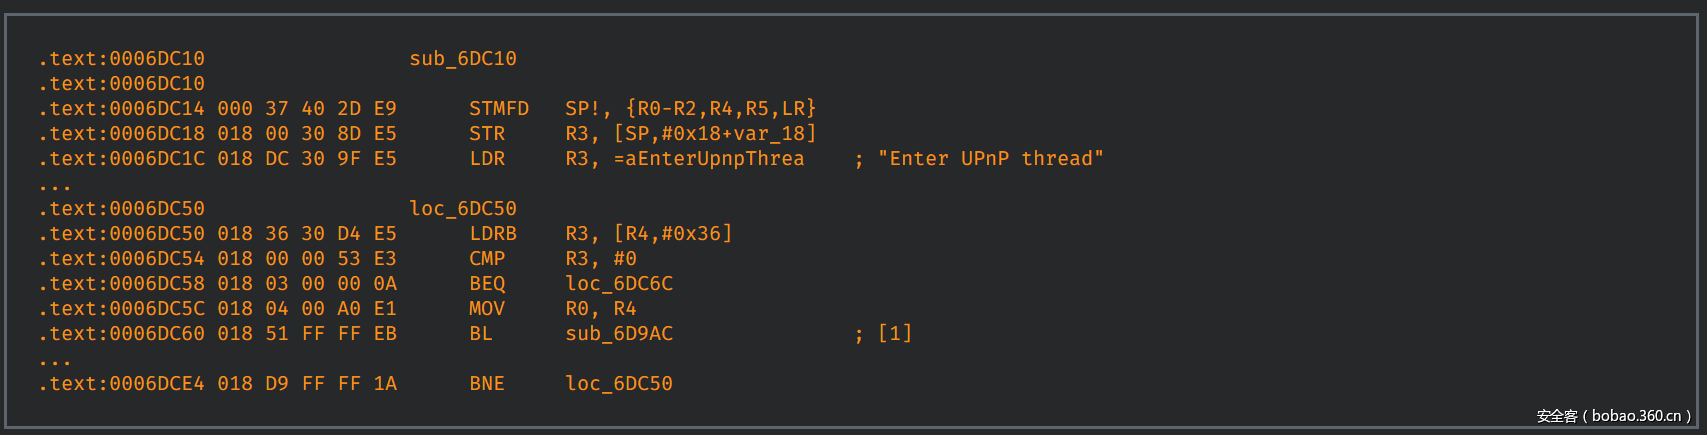Click the CMP instruction mnemonic
The width and height of the screenshot is (1707, 435).
coord(487,259)
